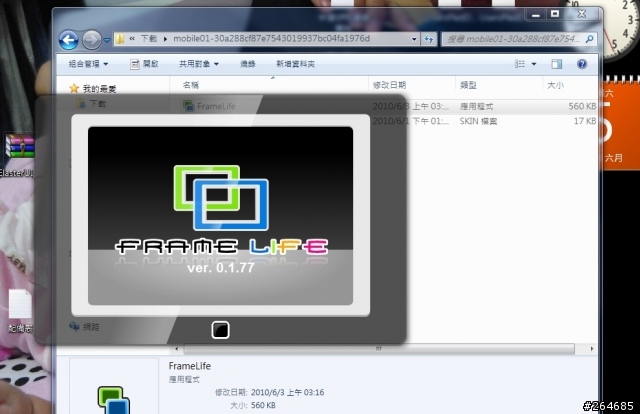Click the FrameLife splash logo image
This screenshot has height=414, width=640.
[x=221, y=198]
